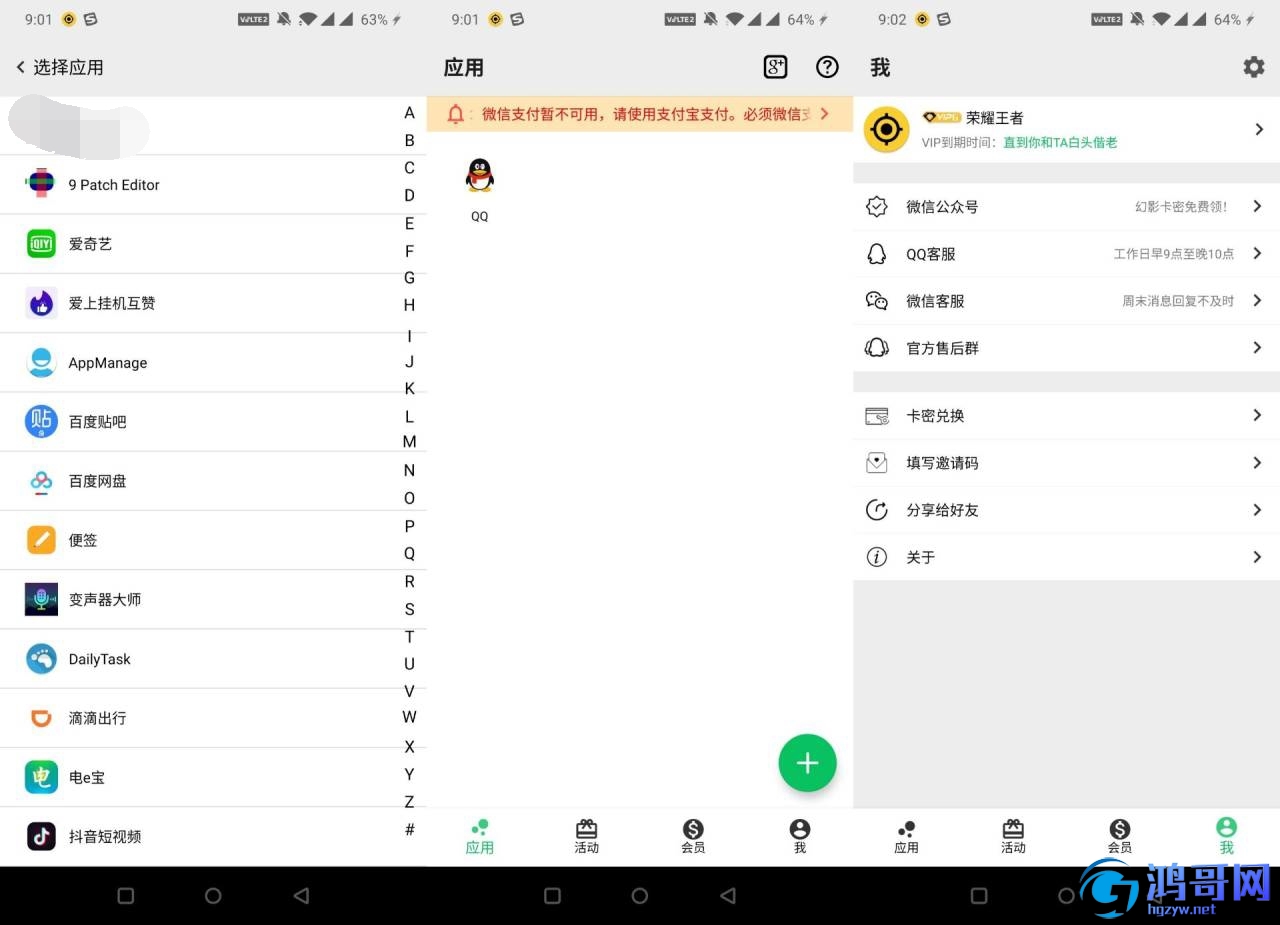Image resolution: width=1280 pixels, height=925 pixels.
Task: Click the 卡密兑换 card icon
Action: point(877,415)
